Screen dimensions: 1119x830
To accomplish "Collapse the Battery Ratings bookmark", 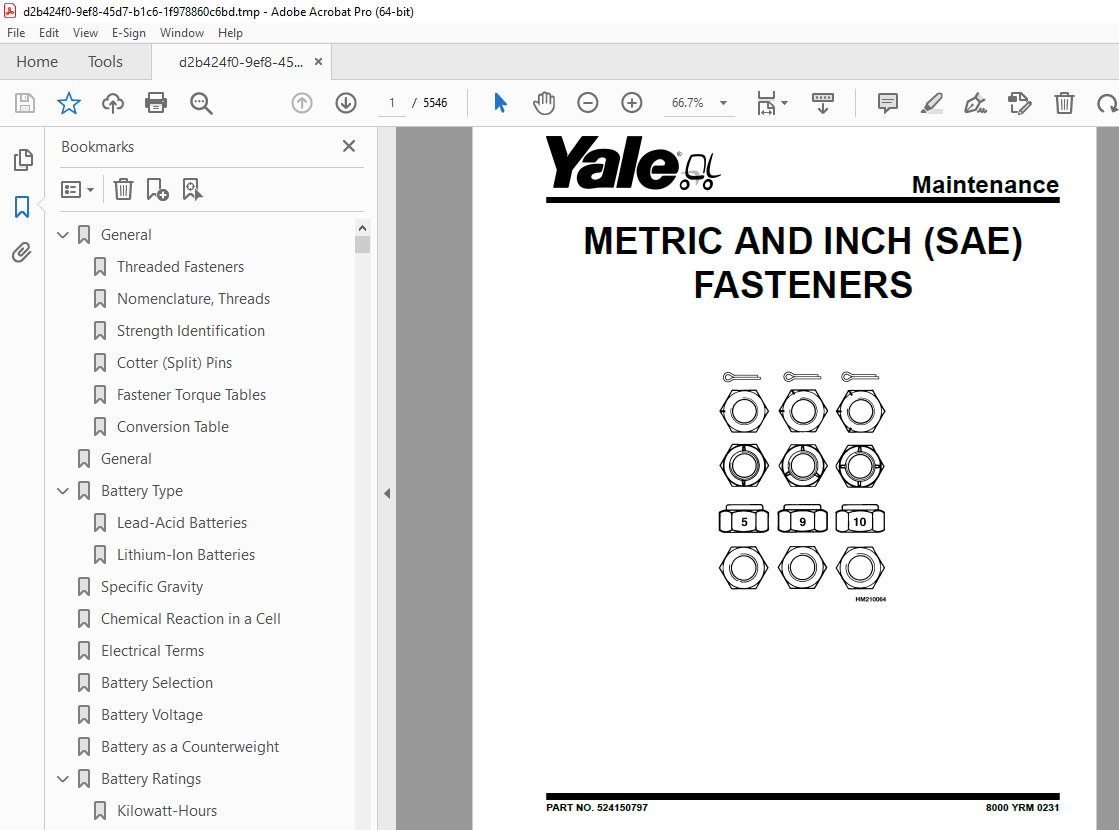I will click(x=63, y=779).
